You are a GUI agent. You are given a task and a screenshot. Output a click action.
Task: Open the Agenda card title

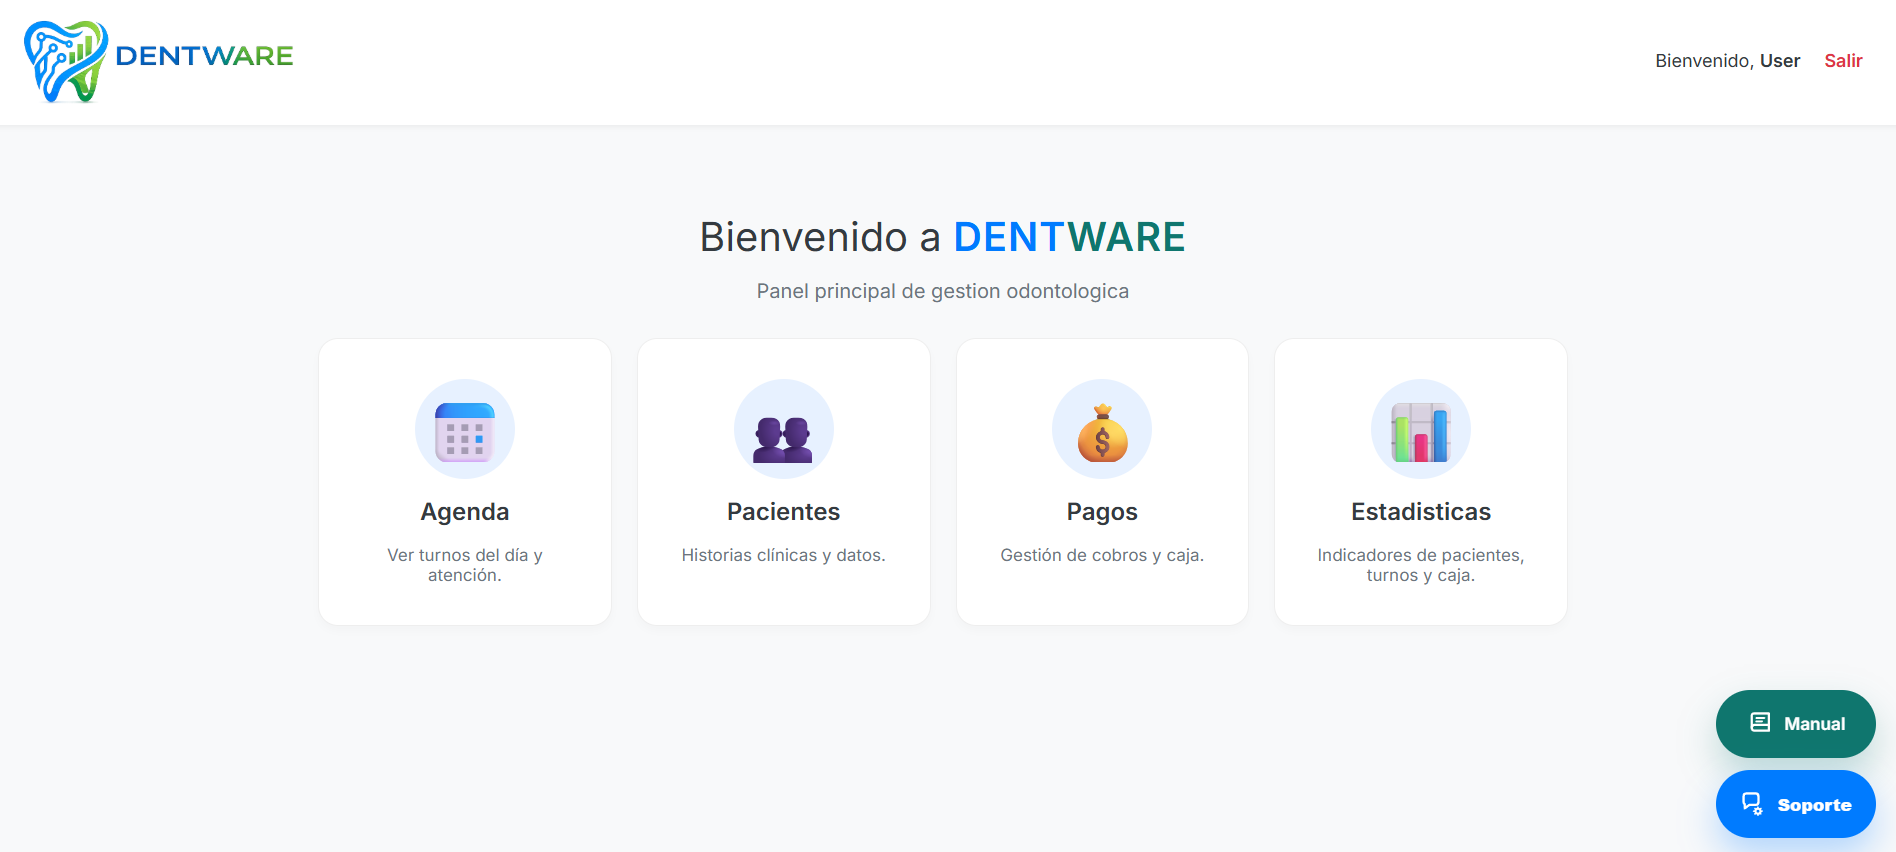point(465,512)
